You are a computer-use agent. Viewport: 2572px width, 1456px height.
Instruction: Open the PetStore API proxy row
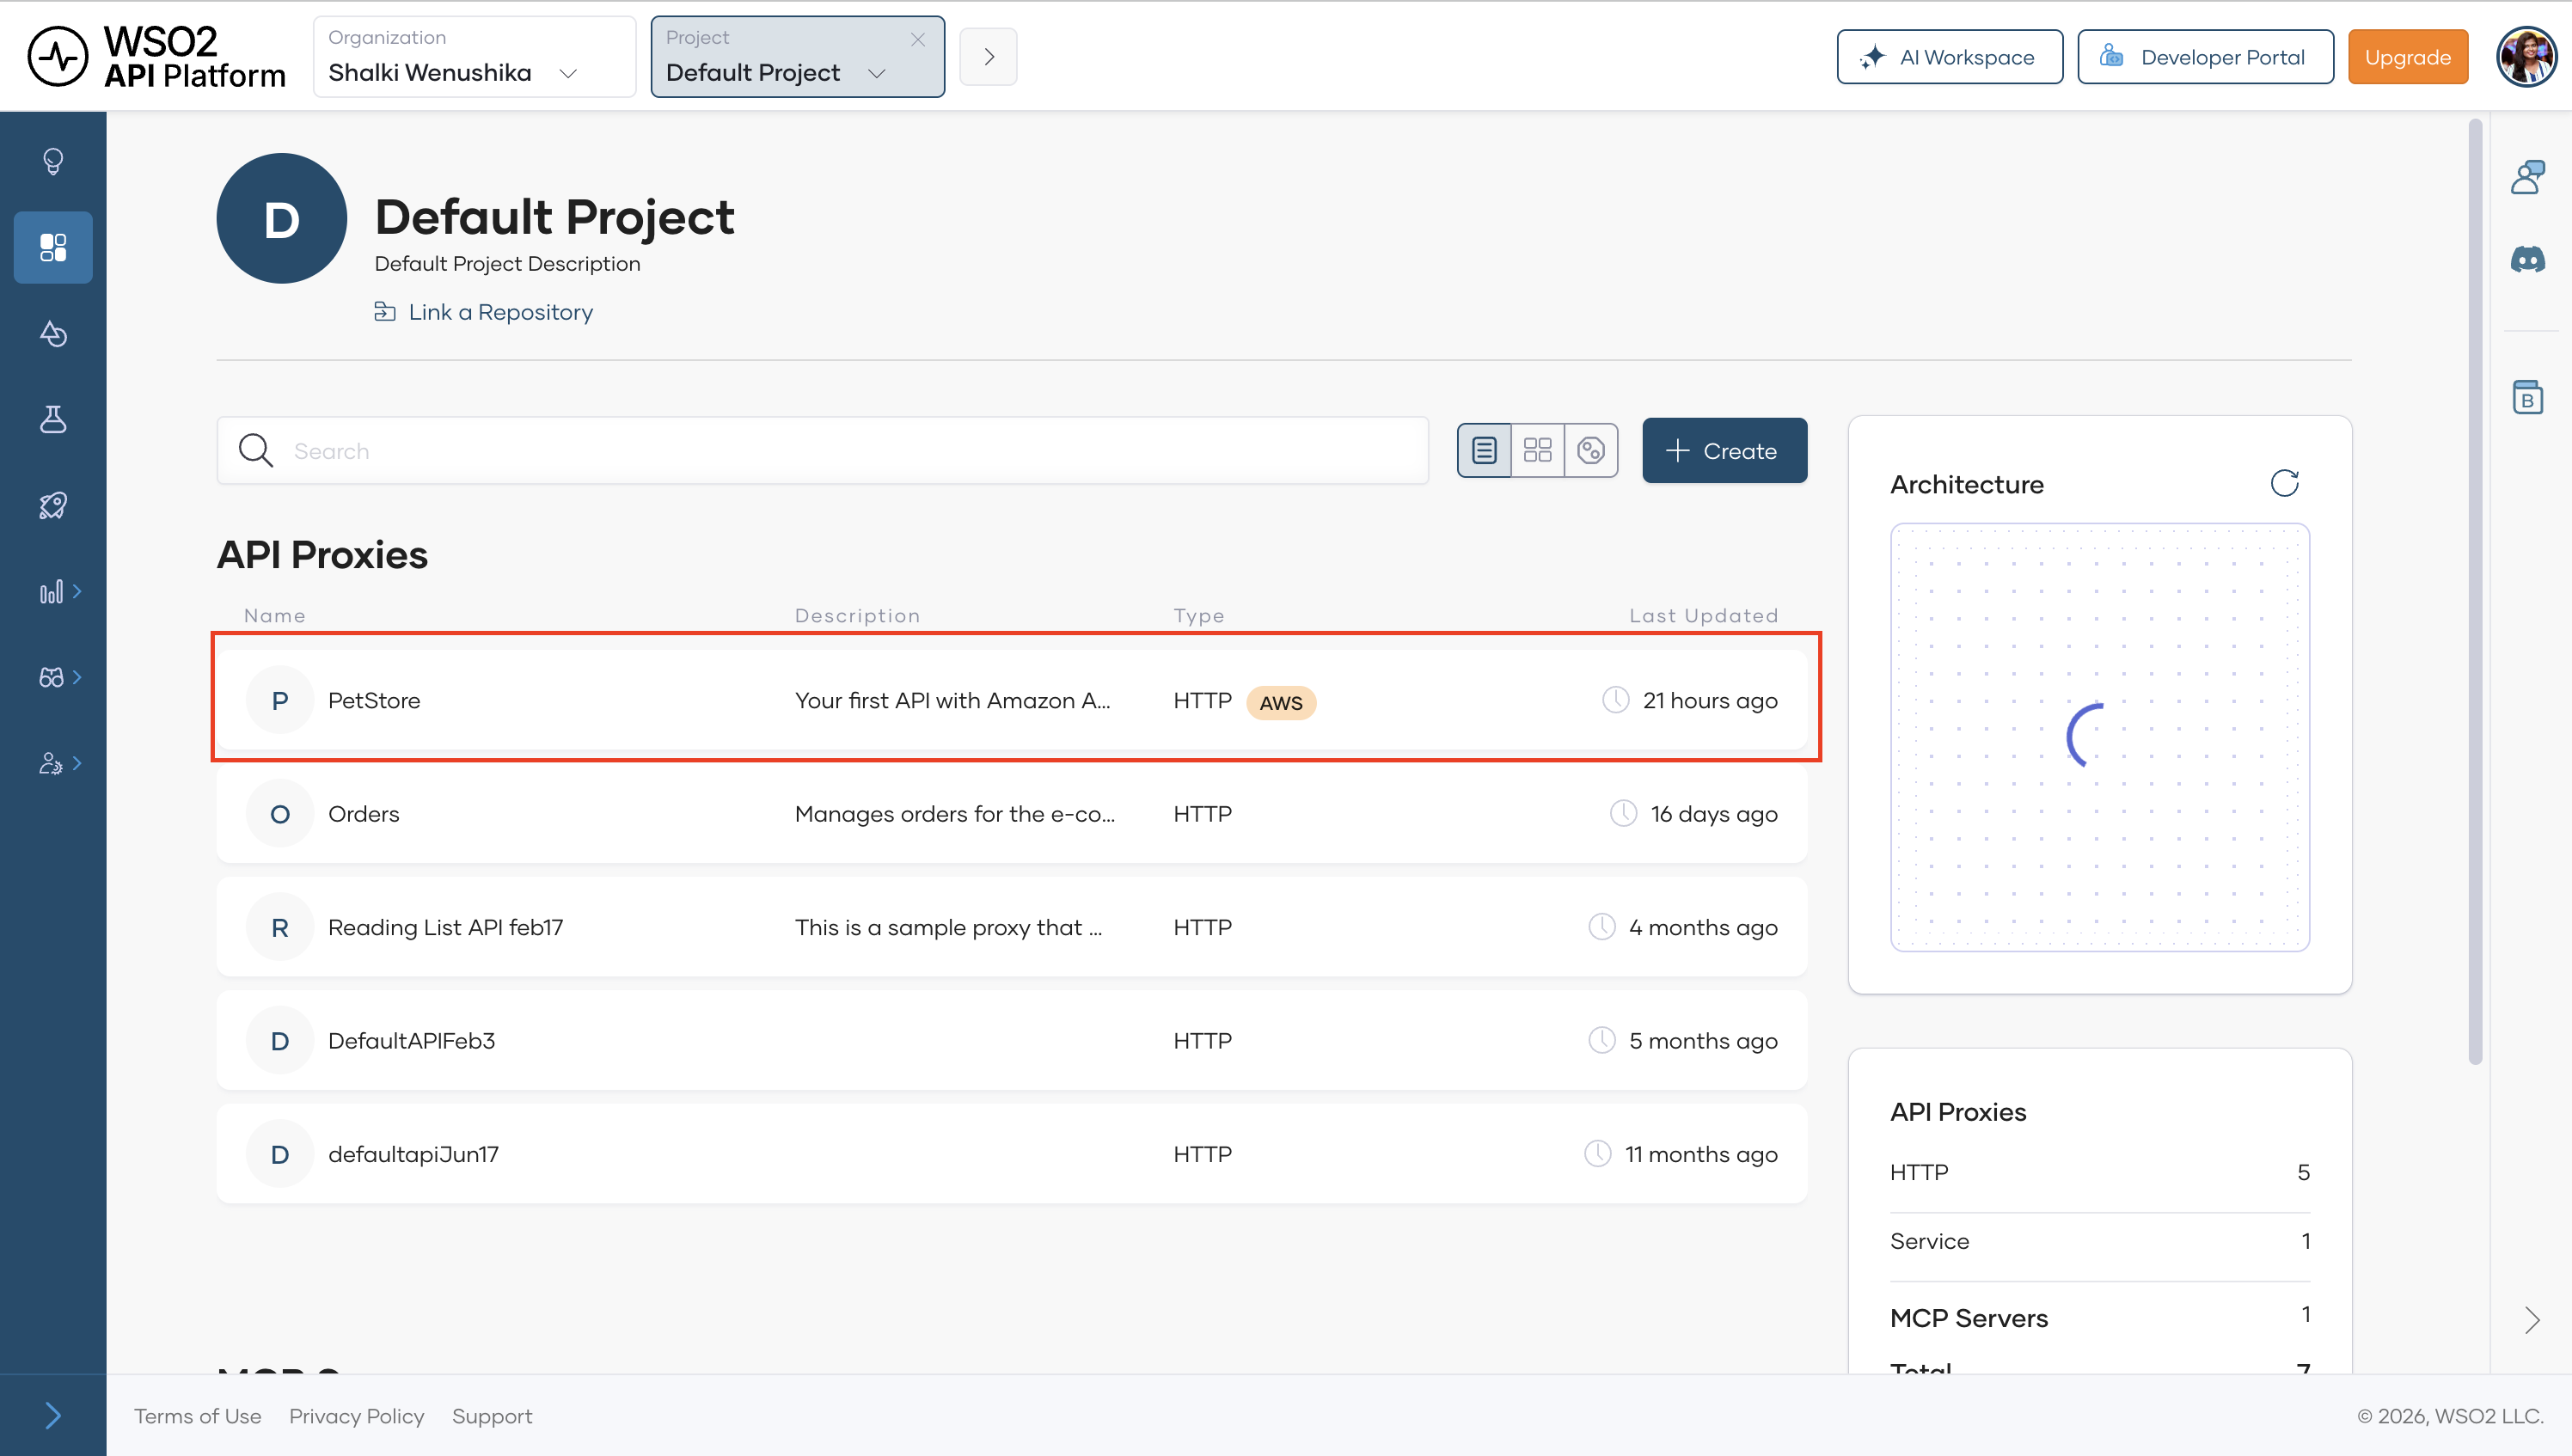(1012, 700)
